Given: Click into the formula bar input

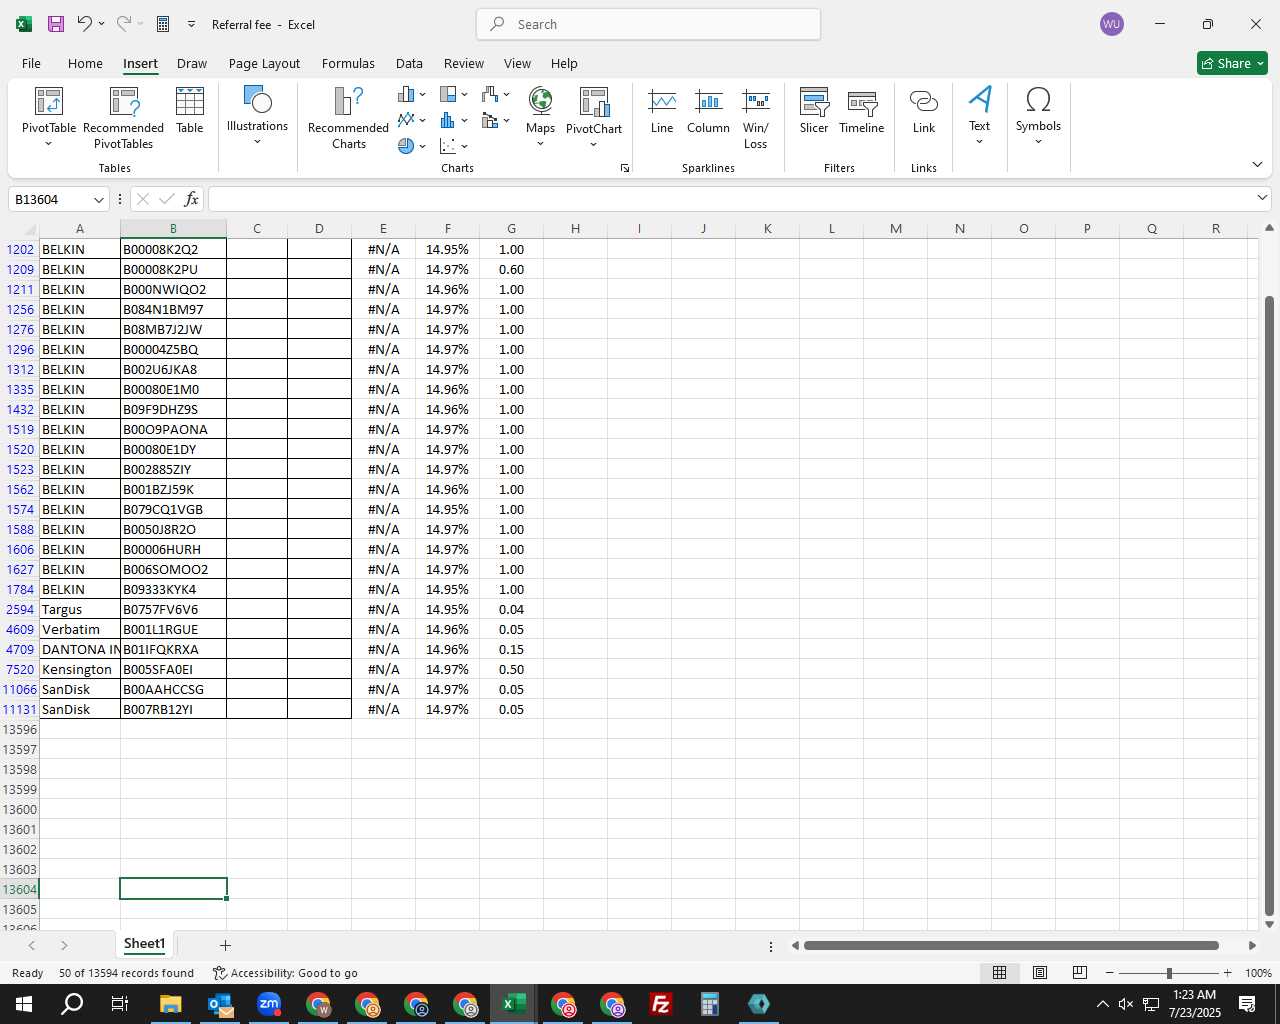Looking at the screenshot, I should 730,199.
